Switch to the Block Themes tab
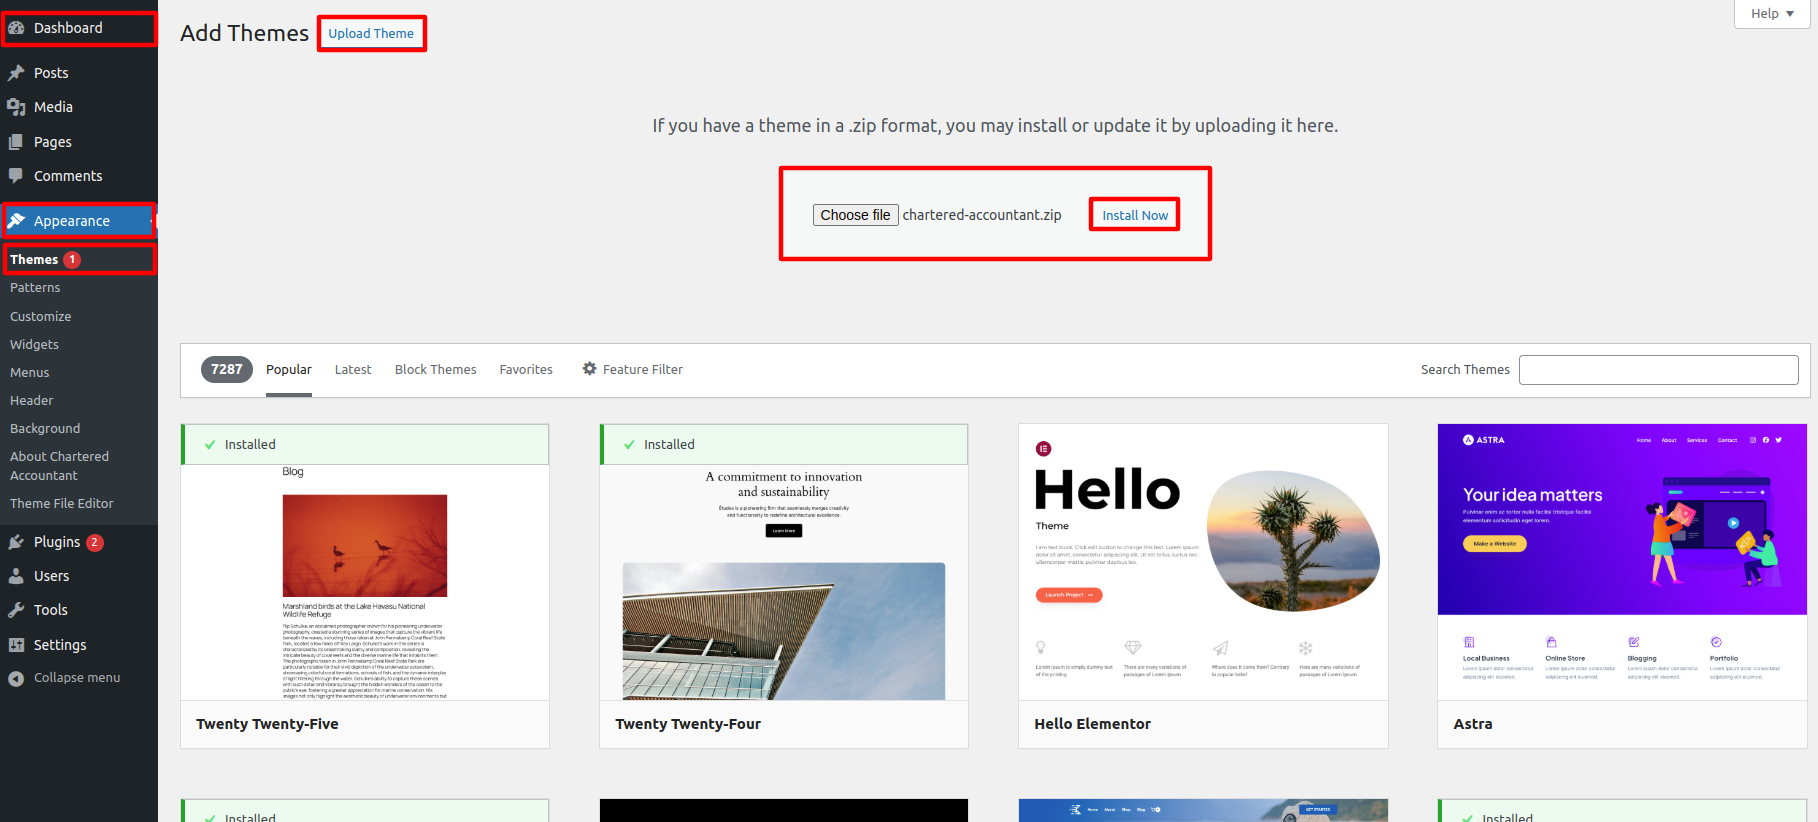 point(435,369)
